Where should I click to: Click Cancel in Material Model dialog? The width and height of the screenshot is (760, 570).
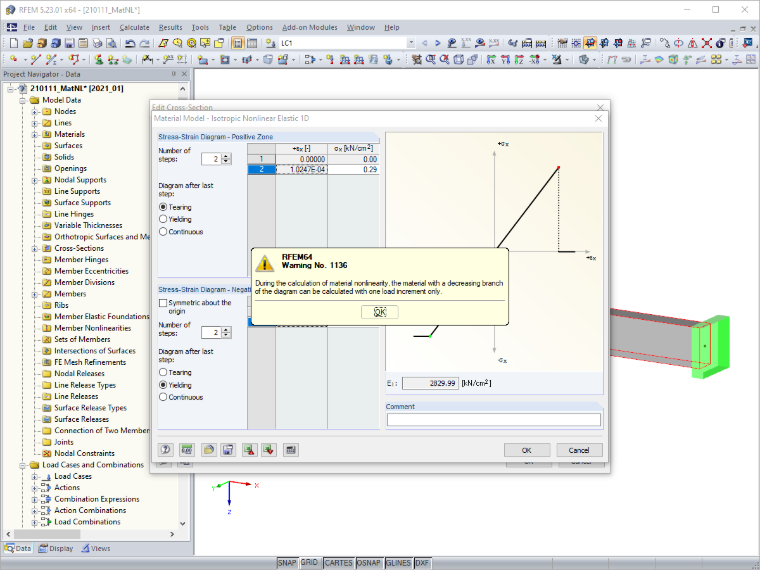[579, 450]
